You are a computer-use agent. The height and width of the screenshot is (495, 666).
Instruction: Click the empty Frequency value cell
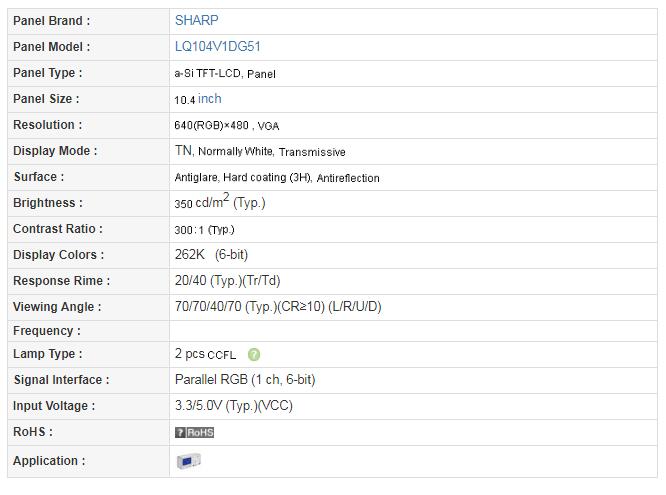point(413,331)
